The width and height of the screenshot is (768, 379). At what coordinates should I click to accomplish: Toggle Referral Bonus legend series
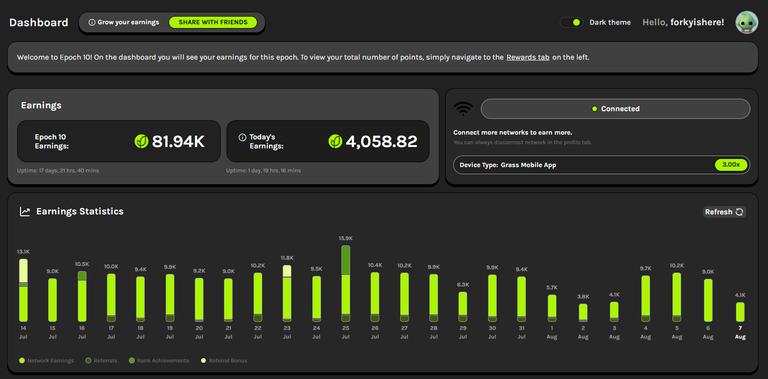point(224,360)
